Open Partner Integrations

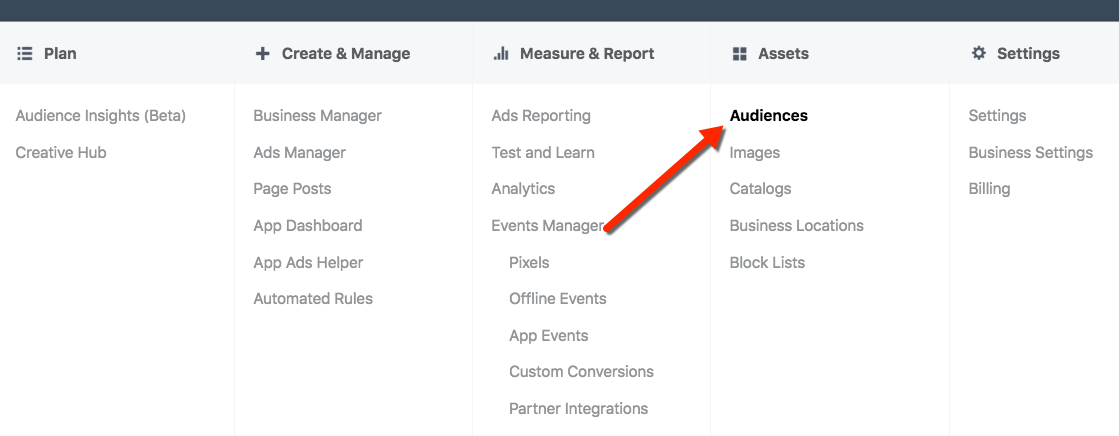pyautogui.click(x=579, y=409)
